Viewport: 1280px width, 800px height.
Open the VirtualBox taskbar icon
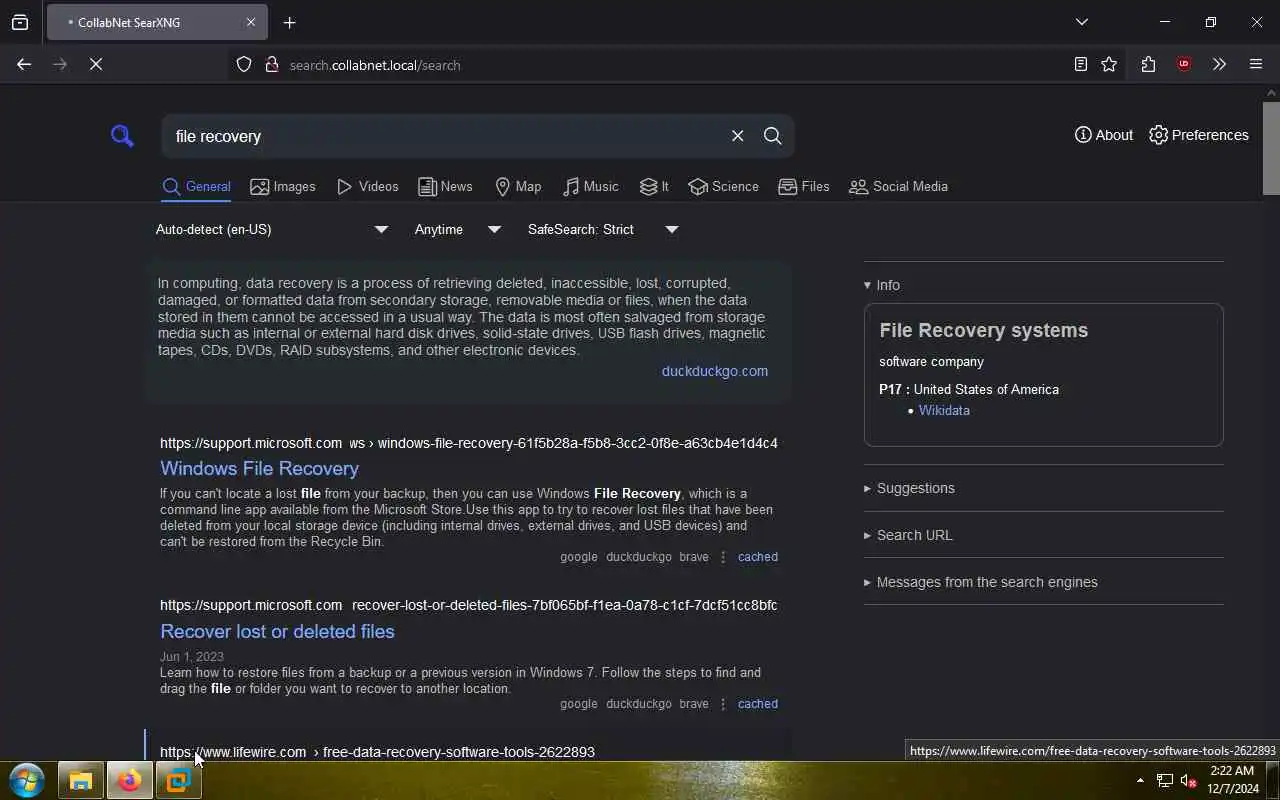click(x=178, y=780)
